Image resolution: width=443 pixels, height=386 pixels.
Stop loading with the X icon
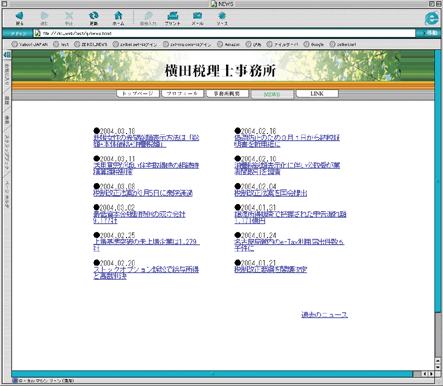pyautogui.click(x=69, y=18)
